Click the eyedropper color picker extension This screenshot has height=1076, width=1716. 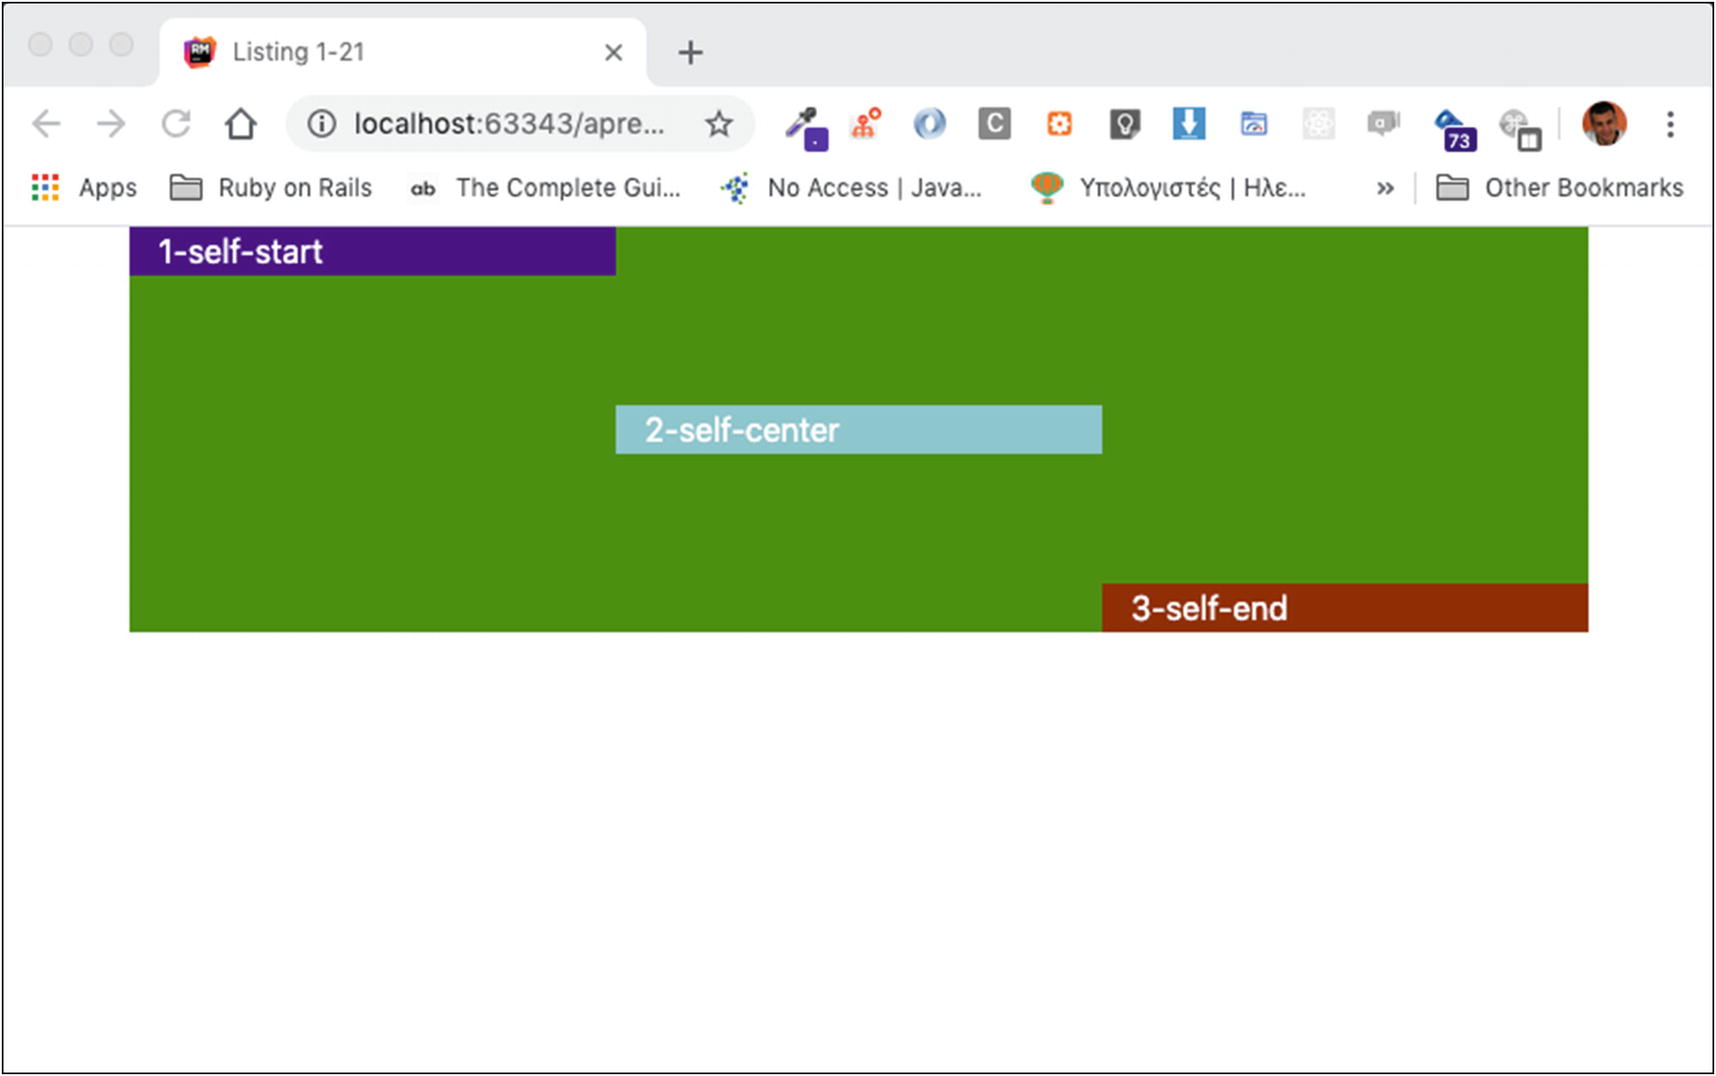804,126
